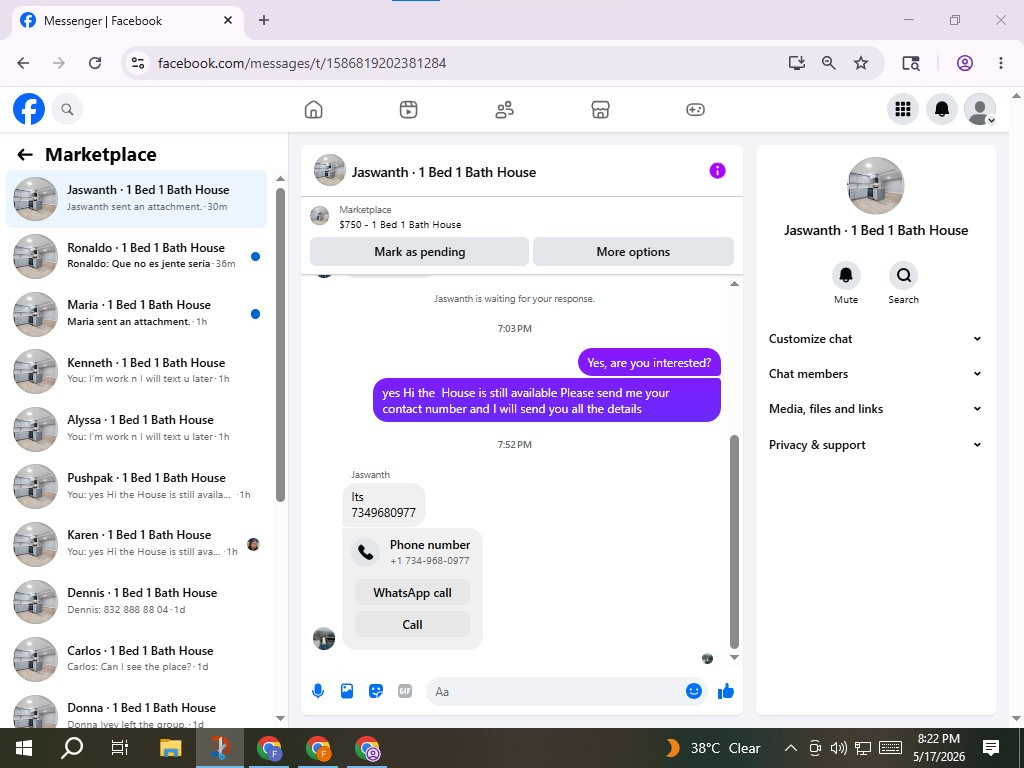
Task: Expand Privacy & support section
Action: pos(875,445)
